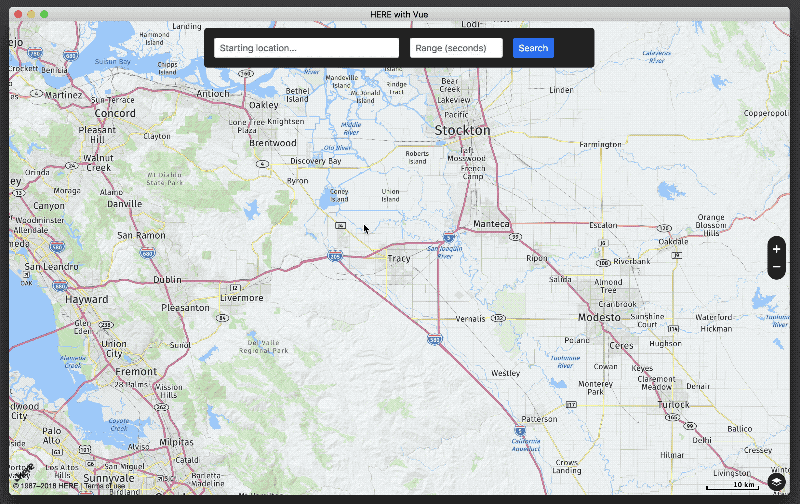Viewport: 800px width, 504px height.
Task: Open the map layers chooser icon
Action: click(x=777, y=482)
